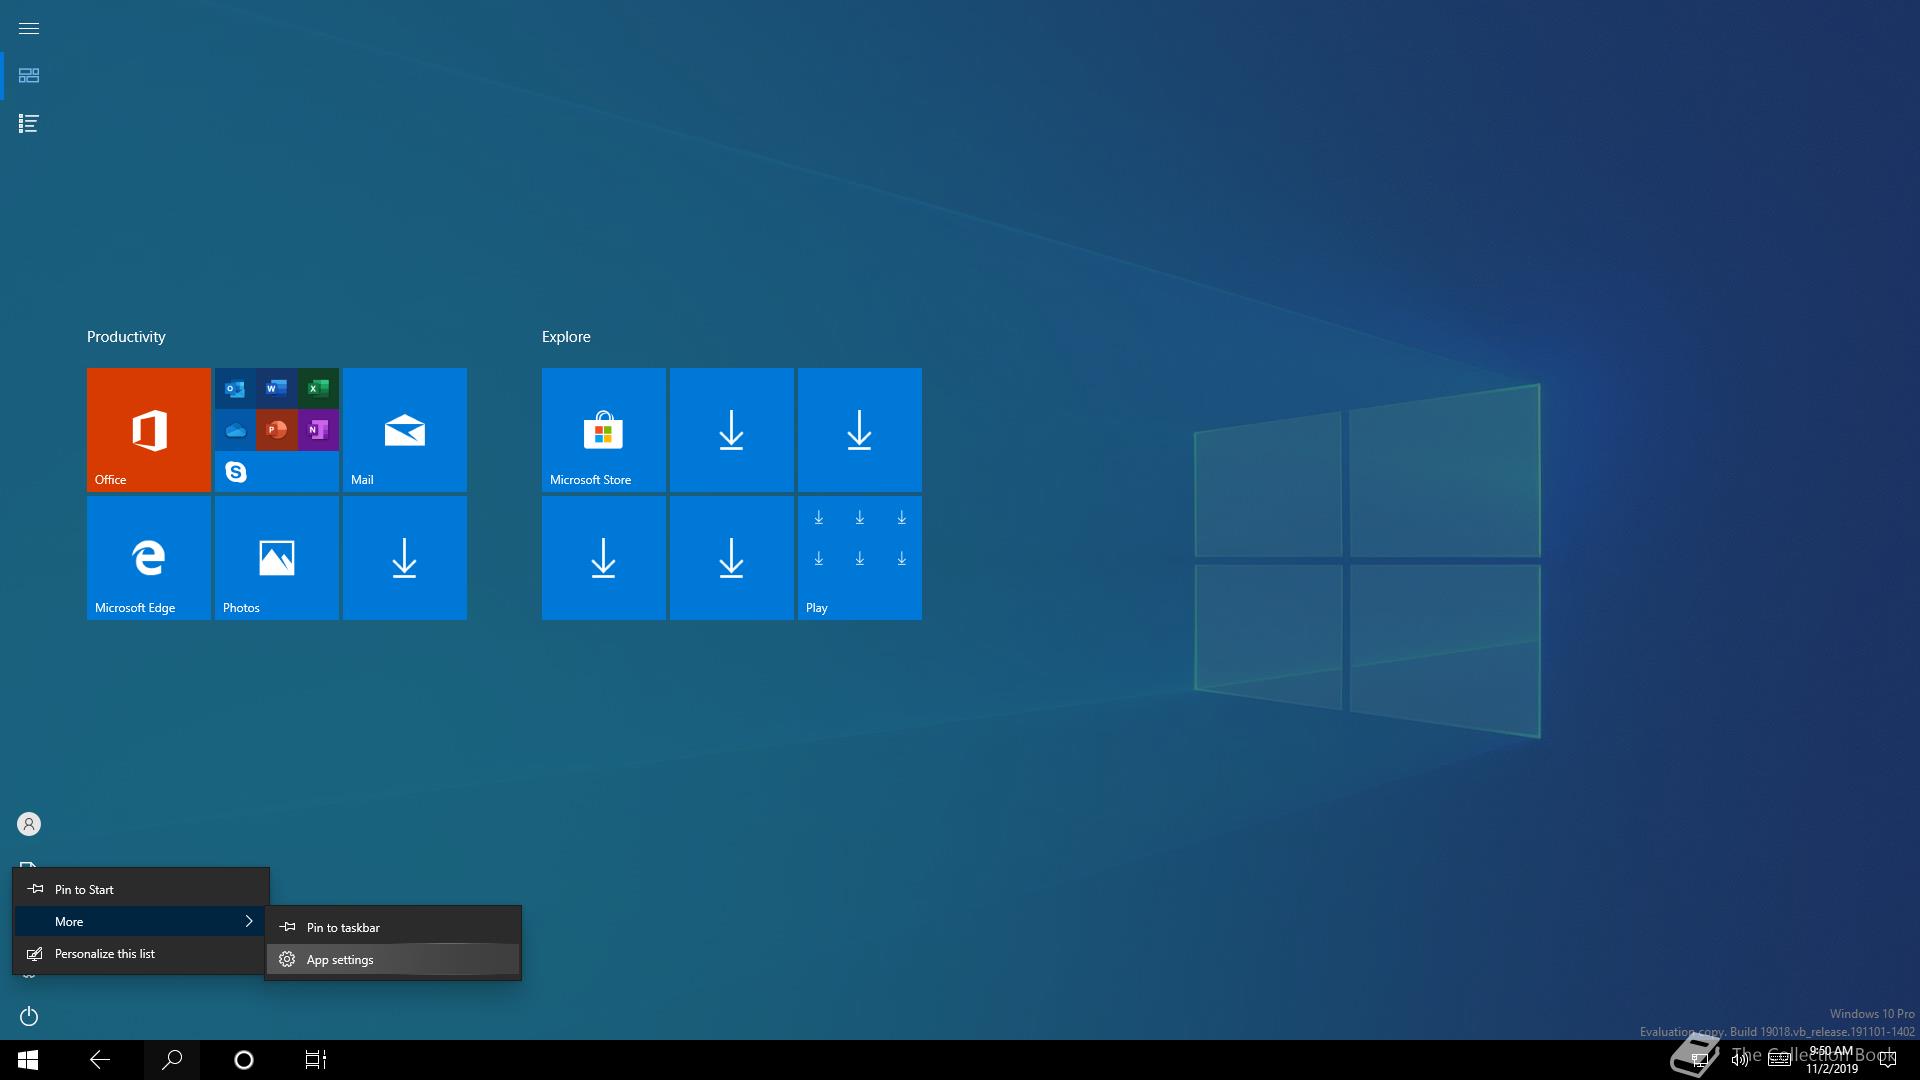Click the OneNote icon in folder tile
The width and height of the screenshot is (1920, 1080).
pos(318,430)
